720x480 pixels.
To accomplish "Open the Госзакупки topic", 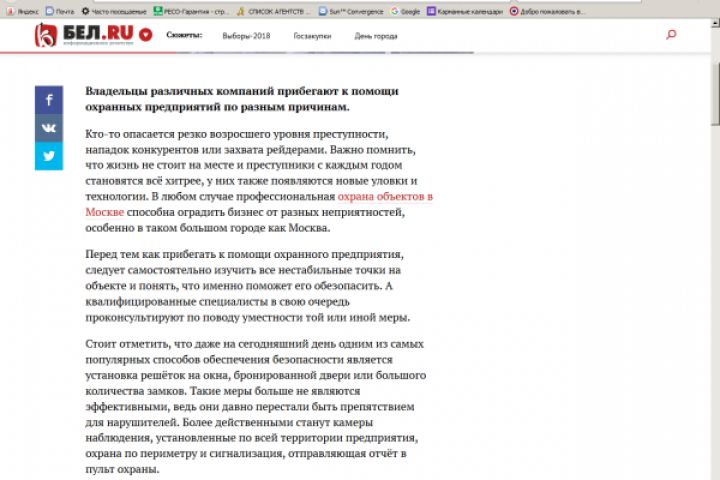I will point(312,36).
